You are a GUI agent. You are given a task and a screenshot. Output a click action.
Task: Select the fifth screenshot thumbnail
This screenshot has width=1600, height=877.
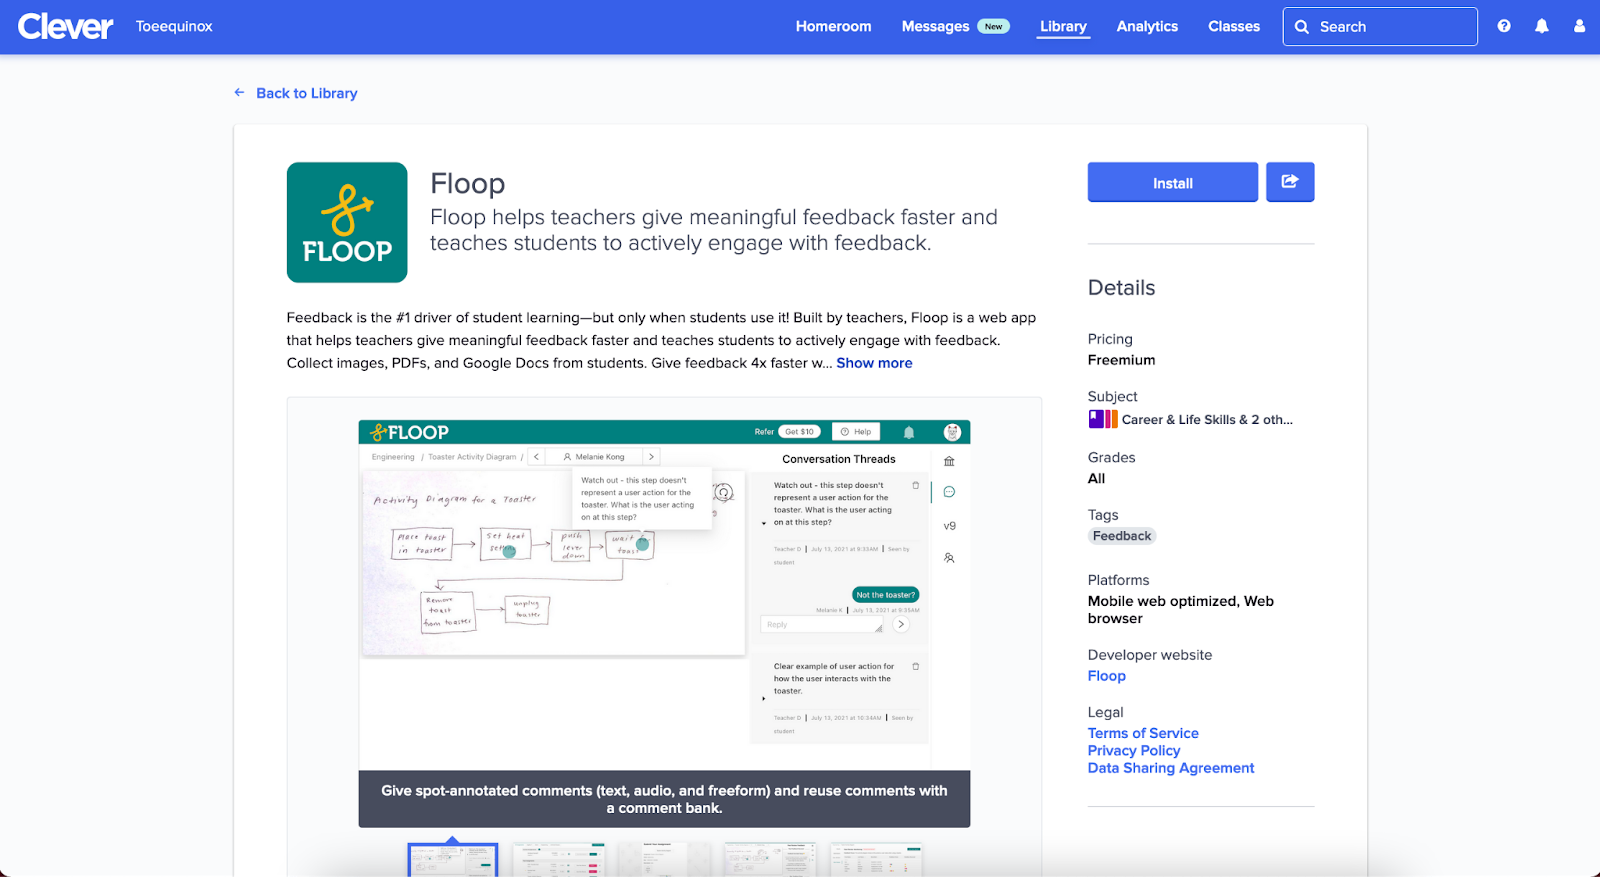pyautogui.click(x=876, y=860)
